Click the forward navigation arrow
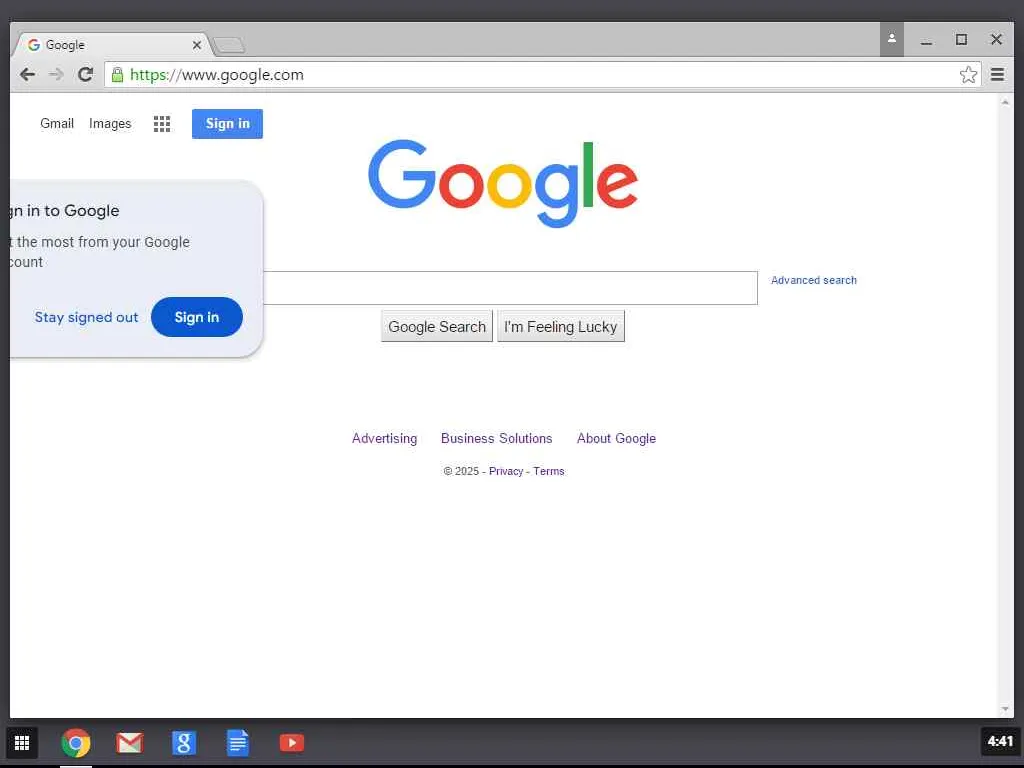Screen dimensions: 1024x768 56,74
